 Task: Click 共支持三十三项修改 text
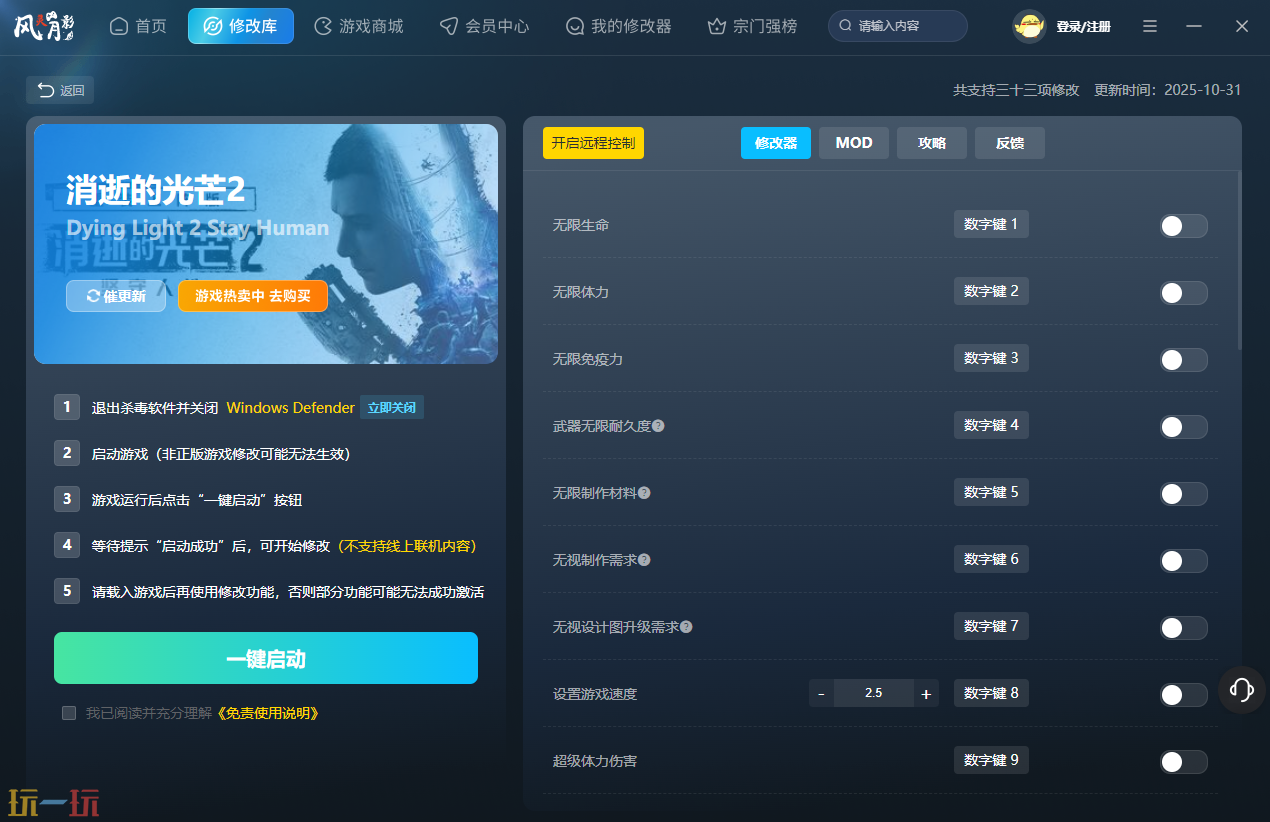click(1016, 90)
